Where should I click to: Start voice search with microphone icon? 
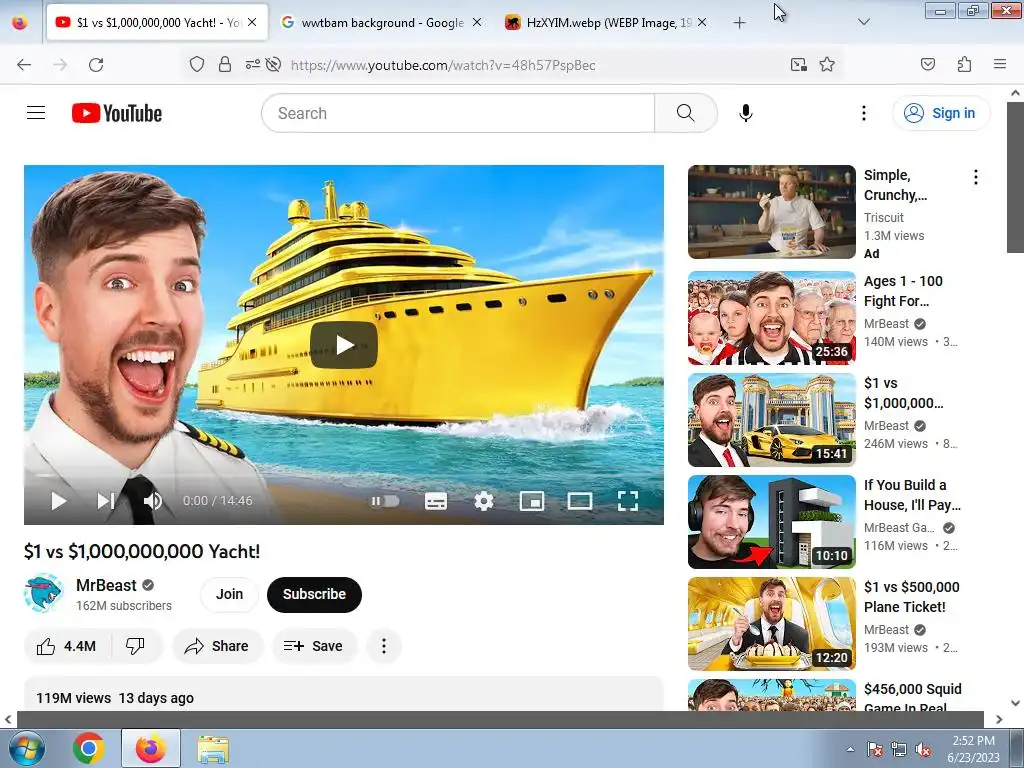(x=746, y=113)
